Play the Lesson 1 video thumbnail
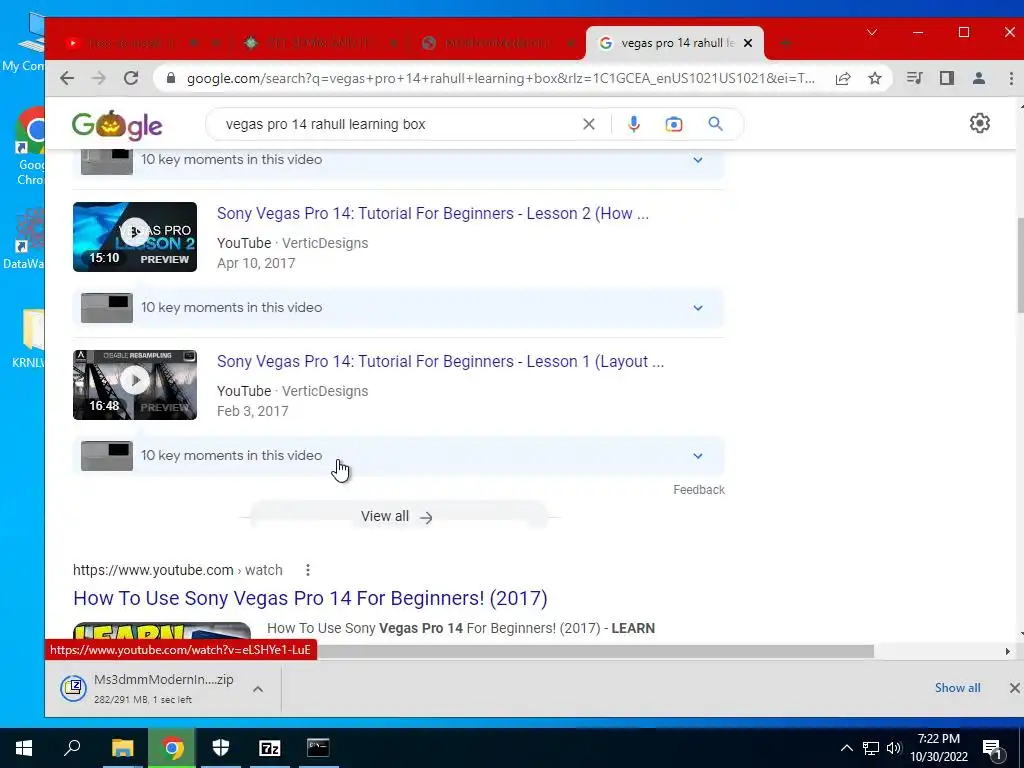This screenshot has height=768, width=1024. (135, 385)
